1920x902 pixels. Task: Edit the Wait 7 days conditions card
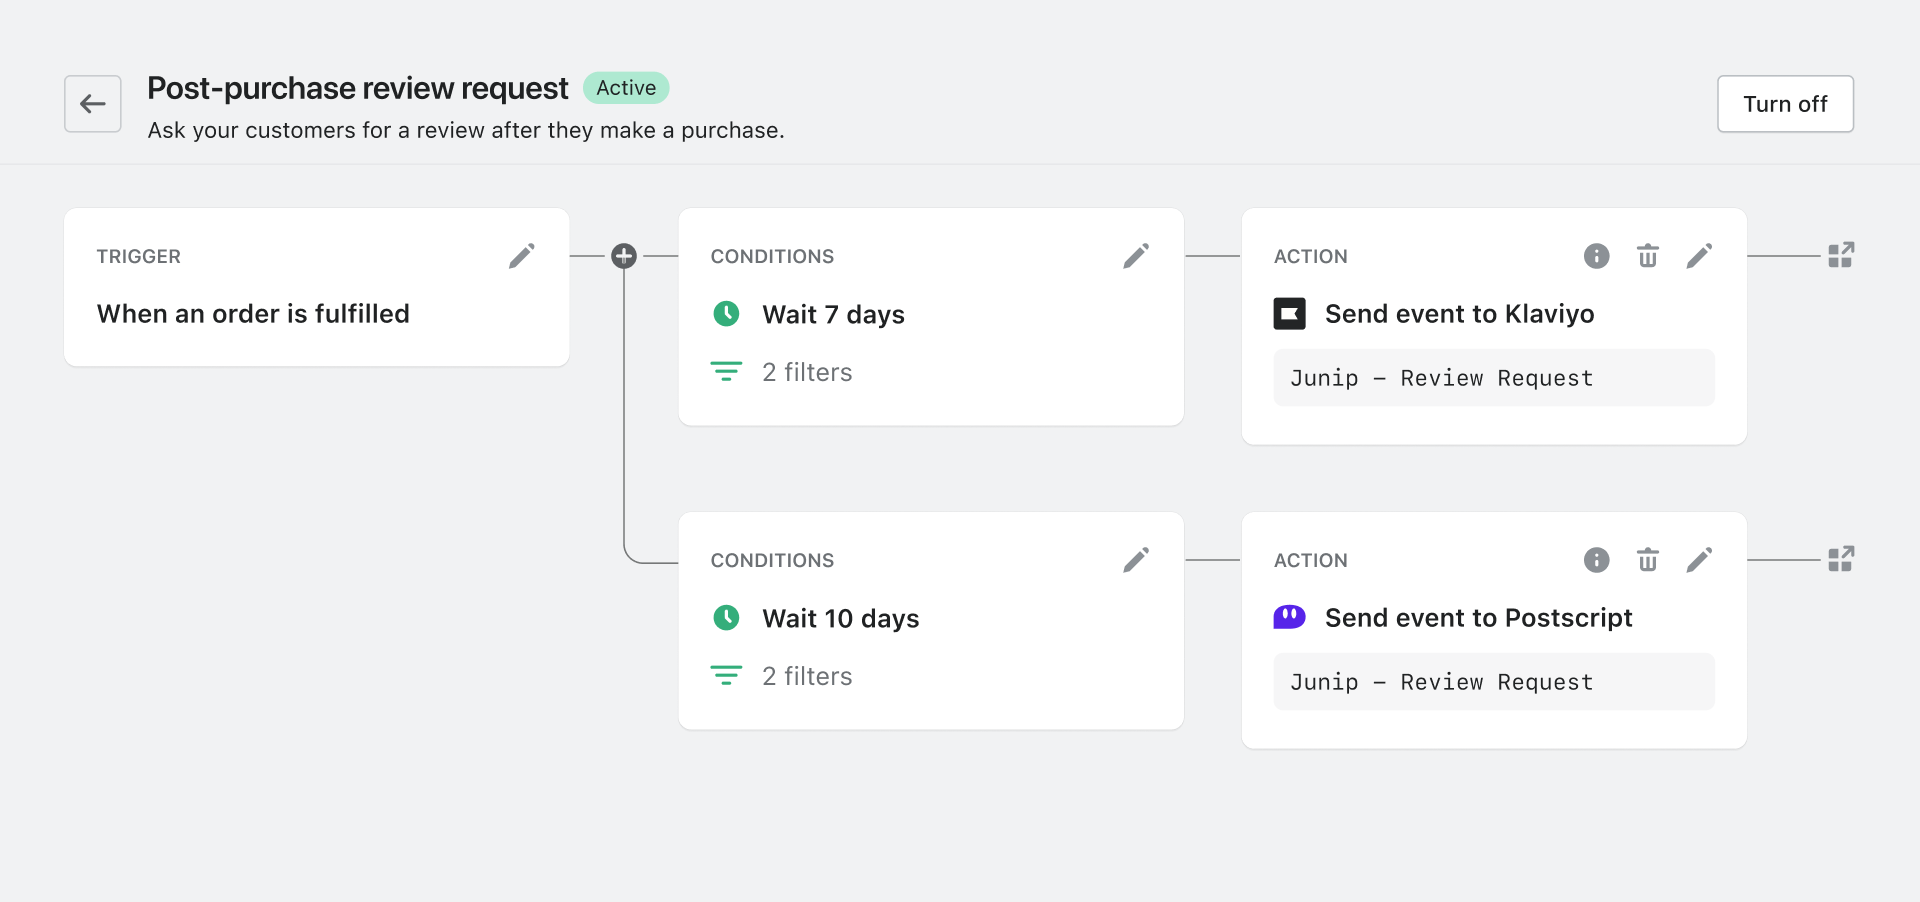1136,256
